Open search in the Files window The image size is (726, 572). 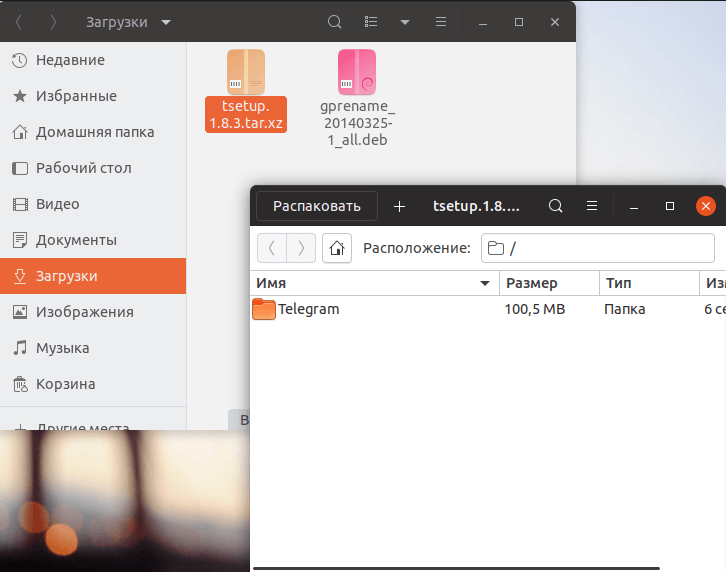coord(334,22)
